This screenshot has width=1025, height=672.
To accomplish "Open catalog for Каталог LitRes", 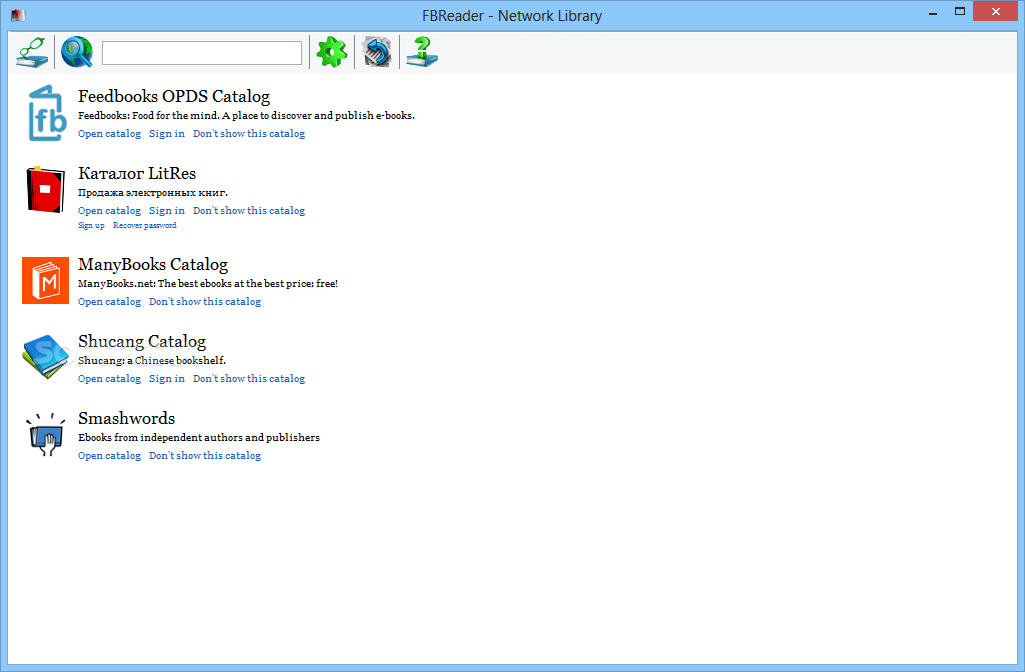I will pos(109,210).
